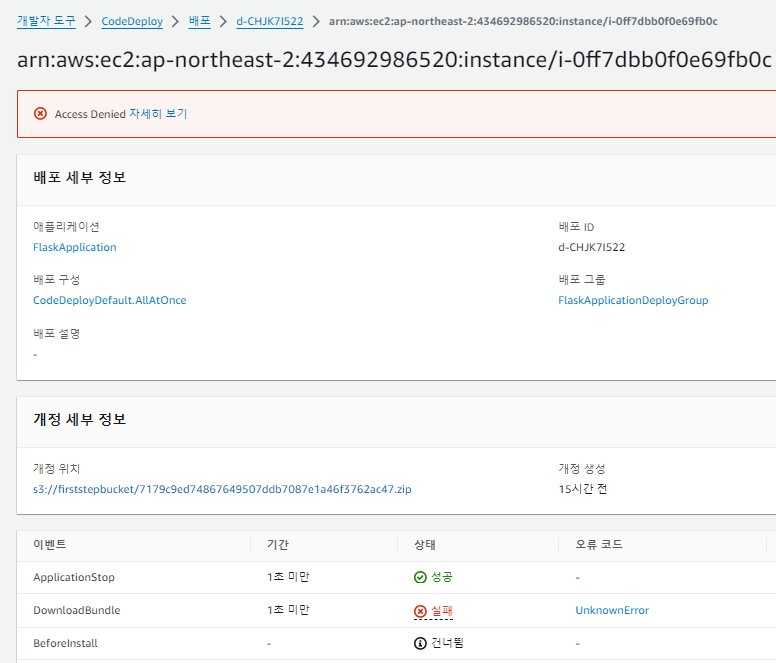Open deployment d-CHJK7I522 breadcrumb link
The image size is (776, 663).
pos(270,21)
